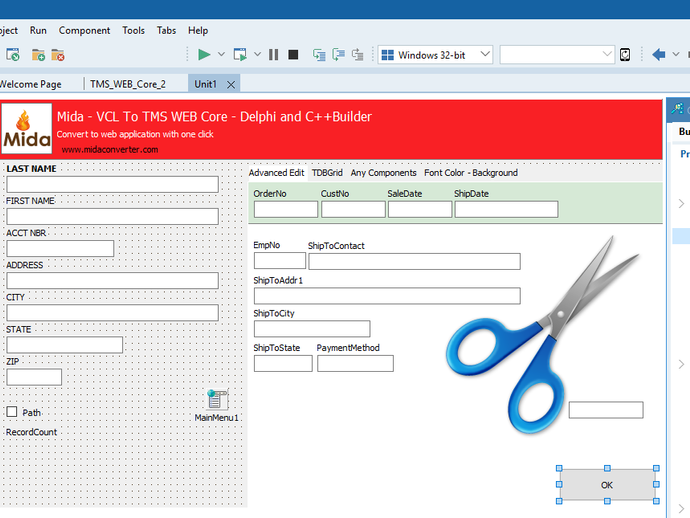This screenshot has height=518, width=690.
Task: Select the scissors image component
Action: pos(541,334)
